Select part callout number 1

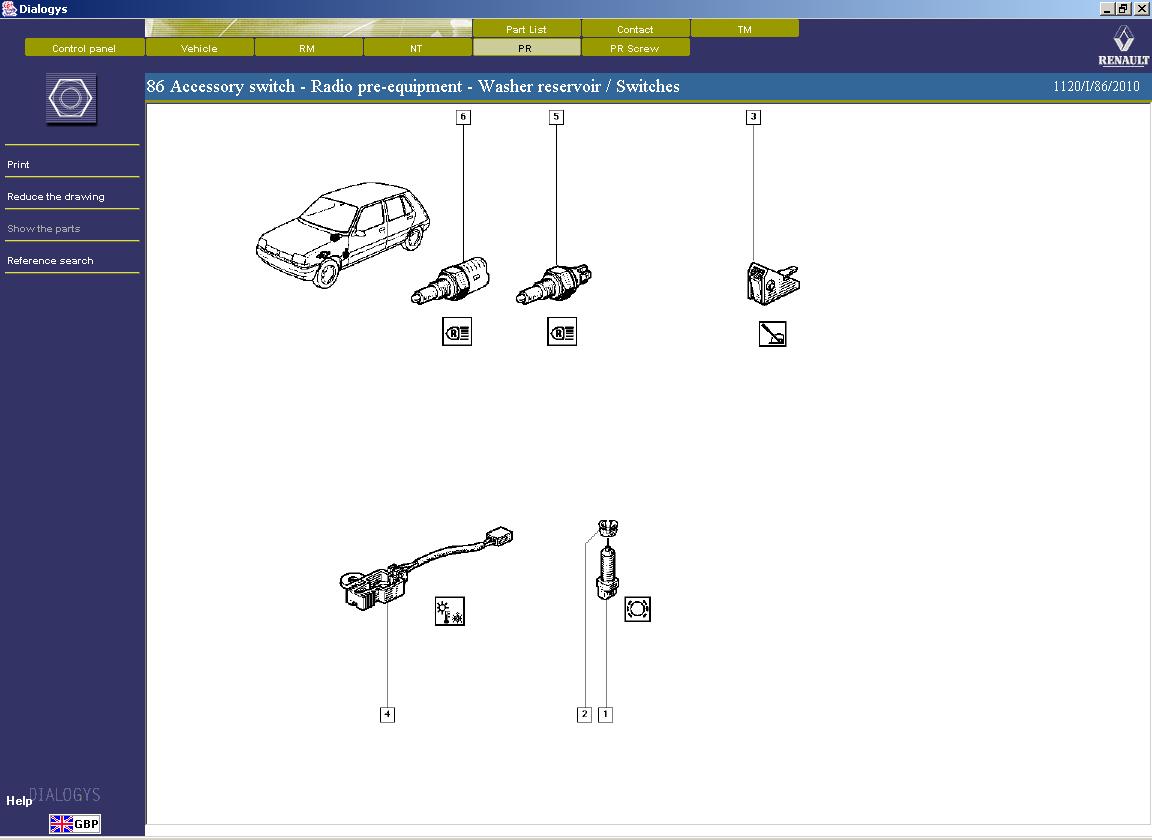605,714
